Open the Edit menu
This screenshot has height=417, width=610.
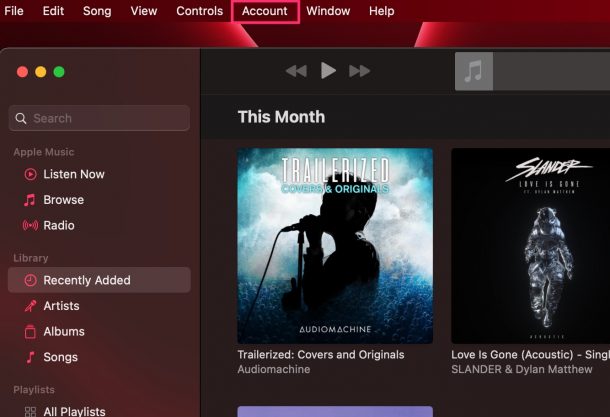click(x=53, y=11)
